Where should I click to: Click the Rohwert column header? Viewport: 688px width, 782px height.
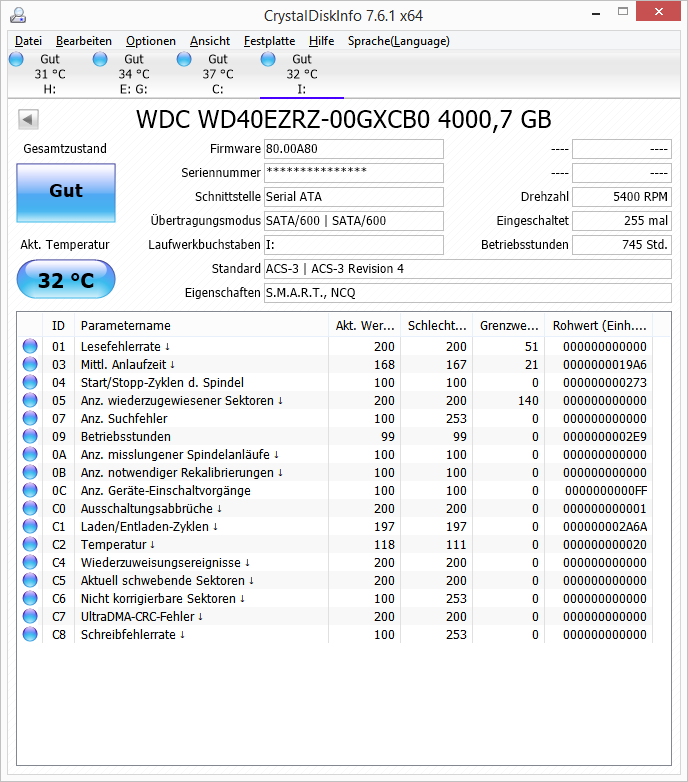tap(599, 326)
